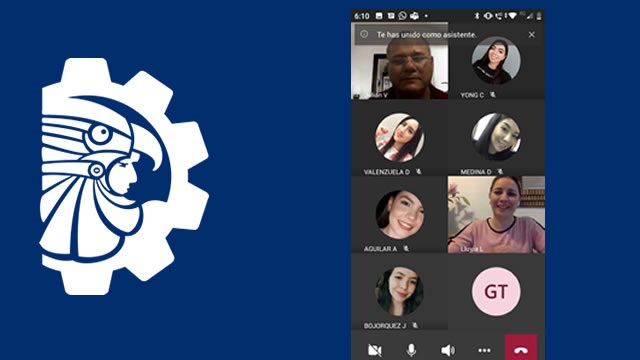Mute the microphone in call controls

tap(411, 350)
